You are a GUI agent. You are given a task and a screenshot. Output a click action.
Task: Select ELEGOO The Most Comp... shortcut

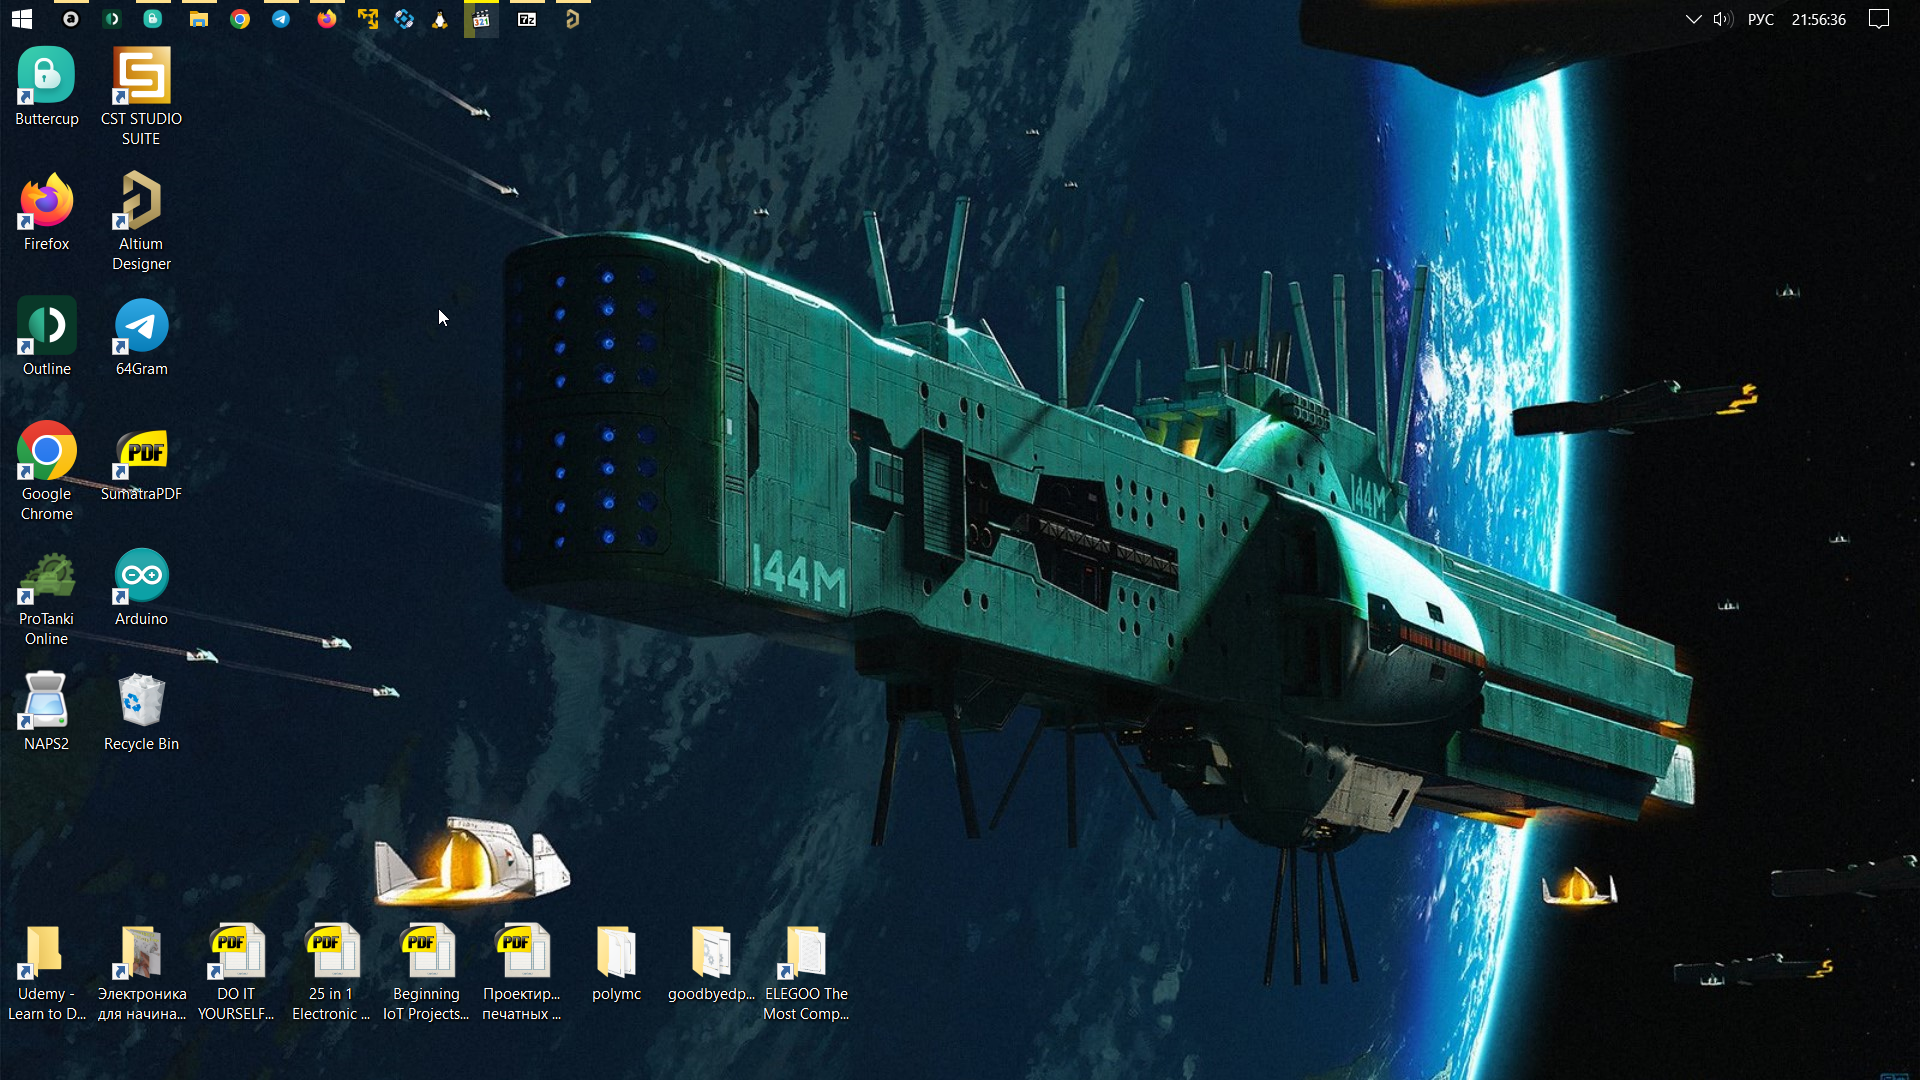[x=806, y=972]
